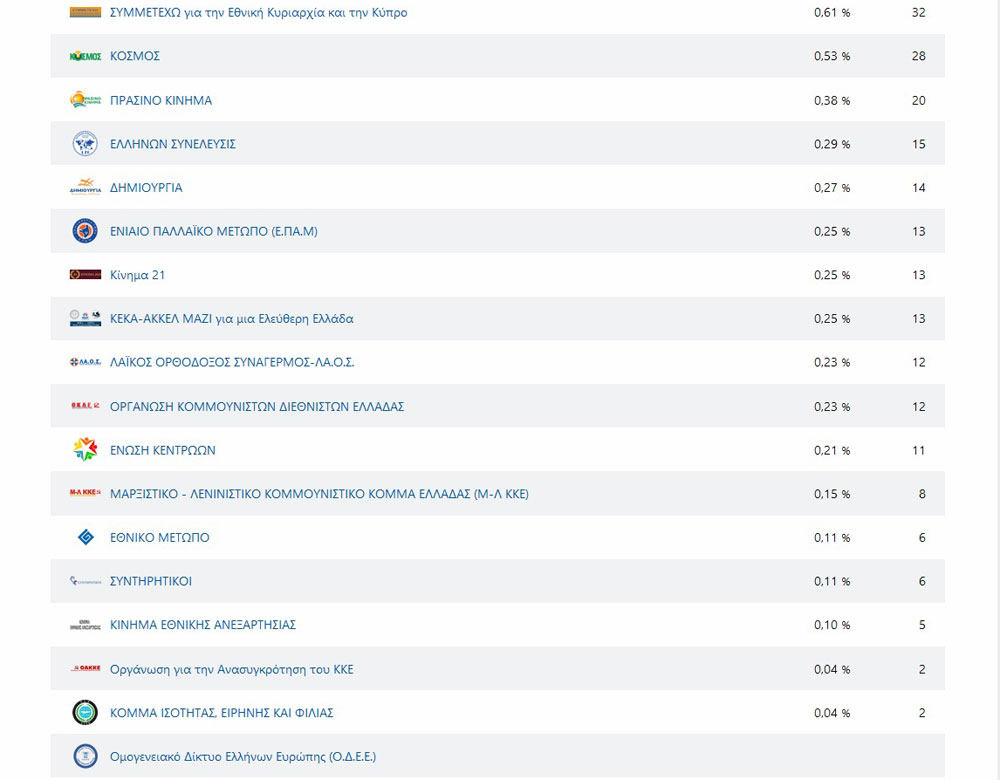
Task: Click the Ε.ΠΑ.Μ circular logo icon
Action: click(85, 231)
